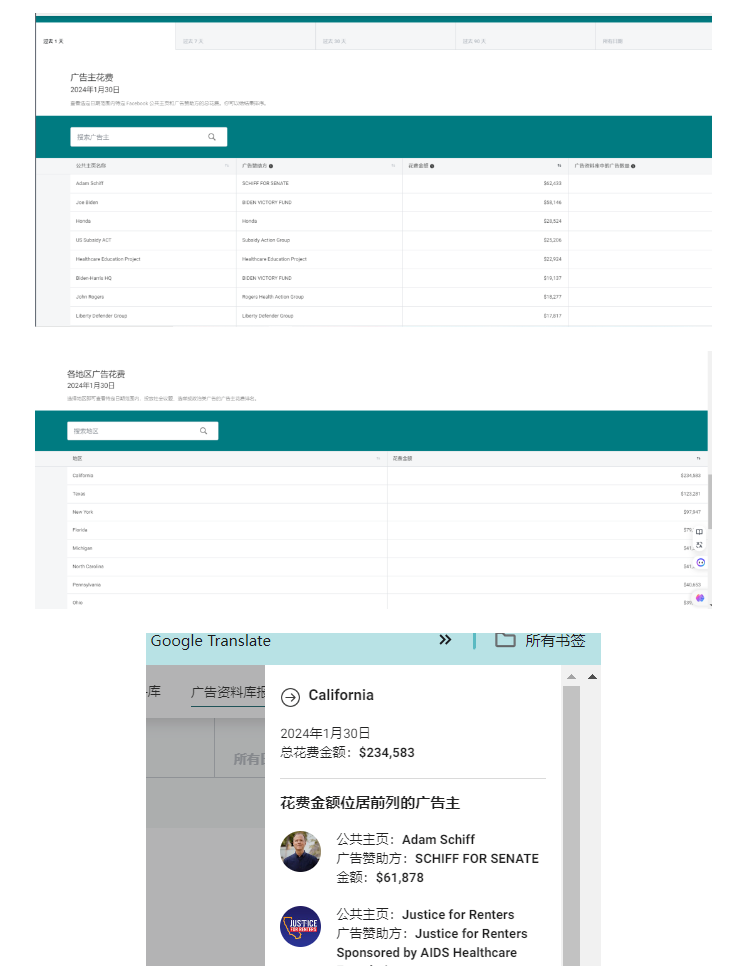Click the Google Translate bookmark
The image size is (733, 966).
point(211,641)
